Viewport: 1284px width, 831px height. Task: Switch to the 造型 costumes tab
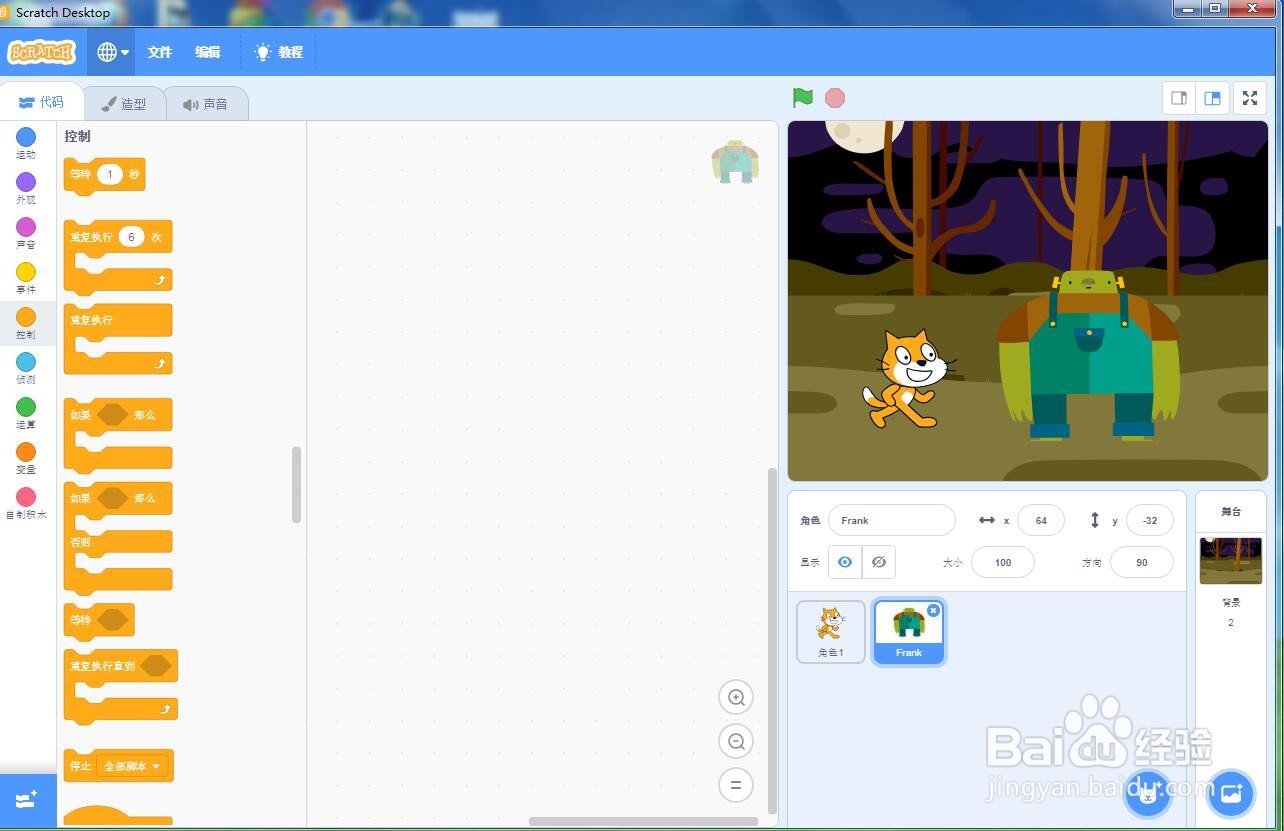pyautogui.click(x=124, y=104)
